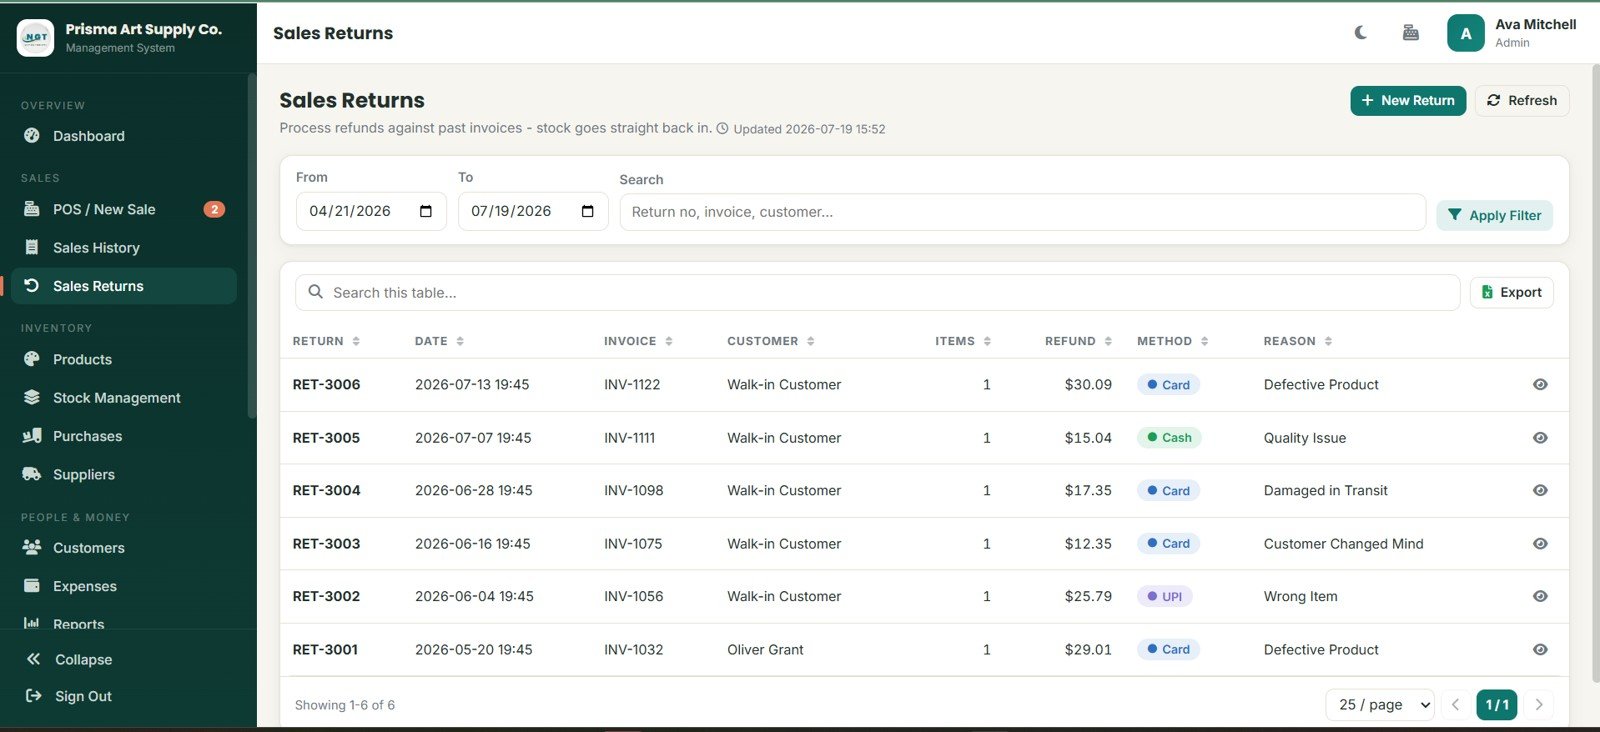This screenshot has height=732, width=1600.
Task: Open the cash register icon in header
Action: point(1411,33)
